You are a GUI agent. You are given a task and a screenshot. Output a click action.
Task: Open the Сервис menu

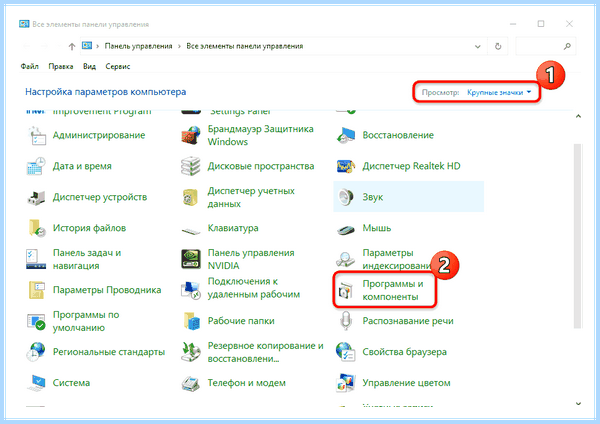coord(118,67)
